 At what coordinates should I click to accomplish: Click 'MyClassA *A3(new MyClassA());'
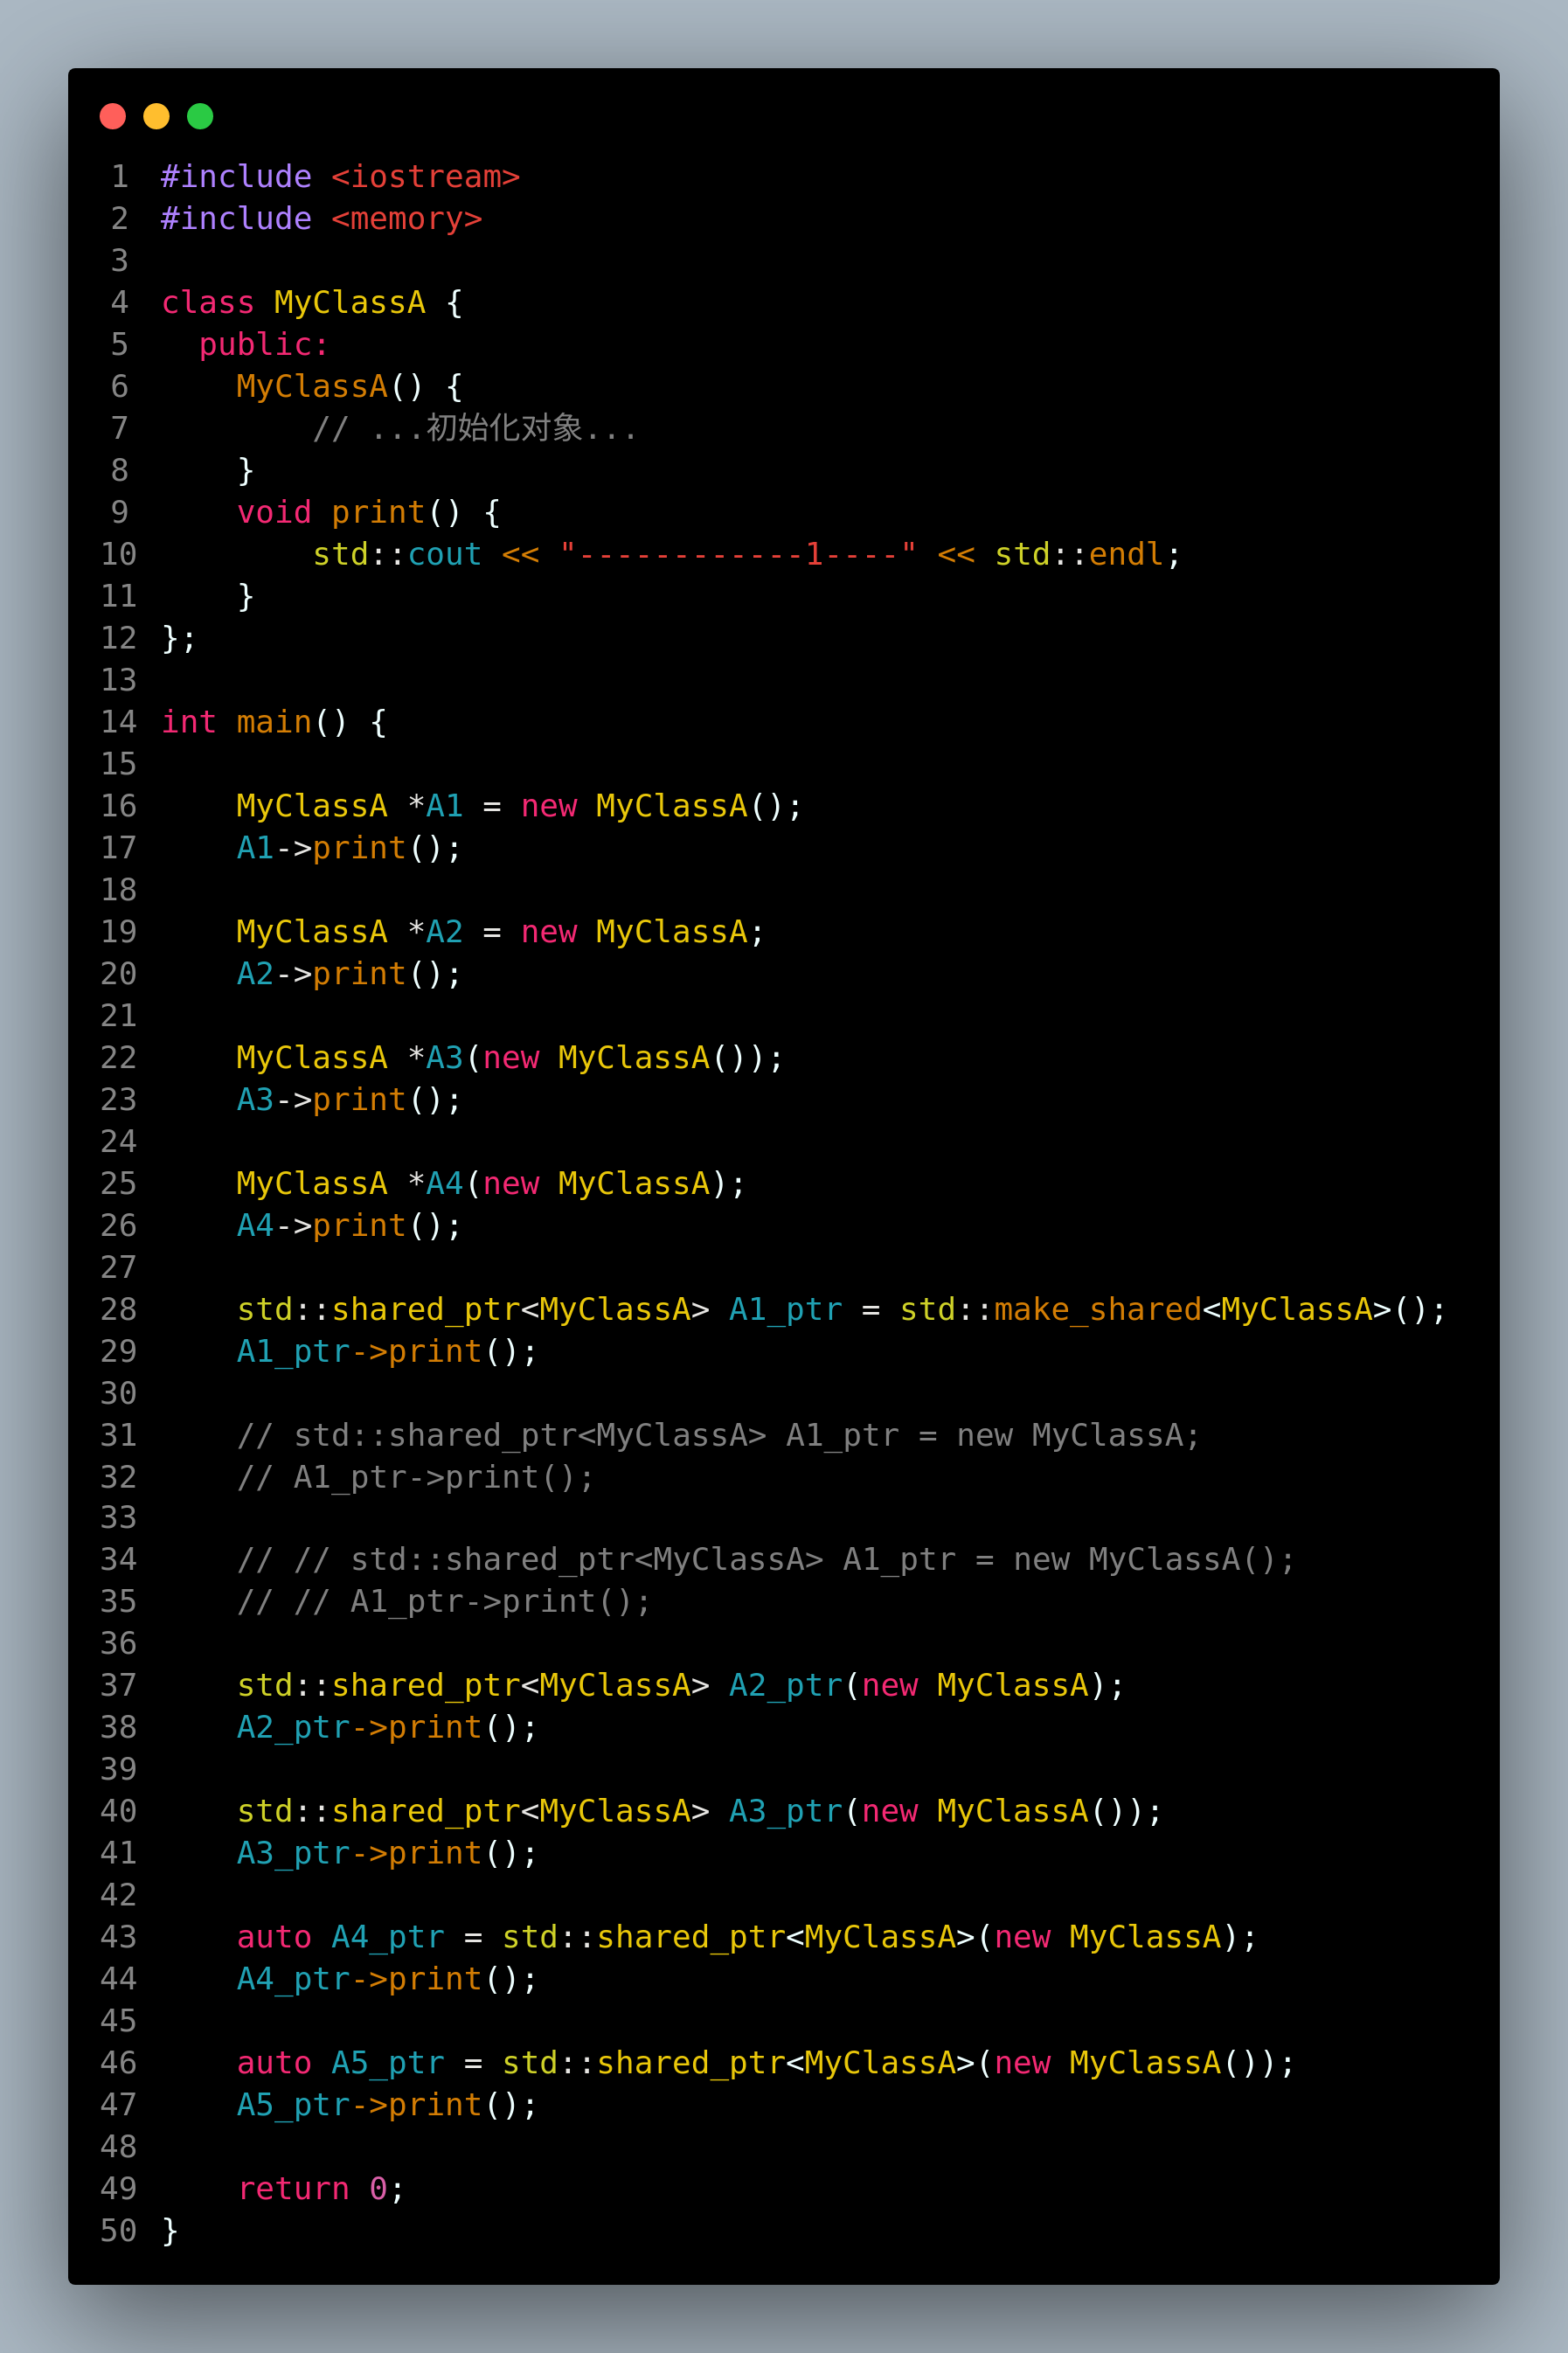pos(510,1058)
